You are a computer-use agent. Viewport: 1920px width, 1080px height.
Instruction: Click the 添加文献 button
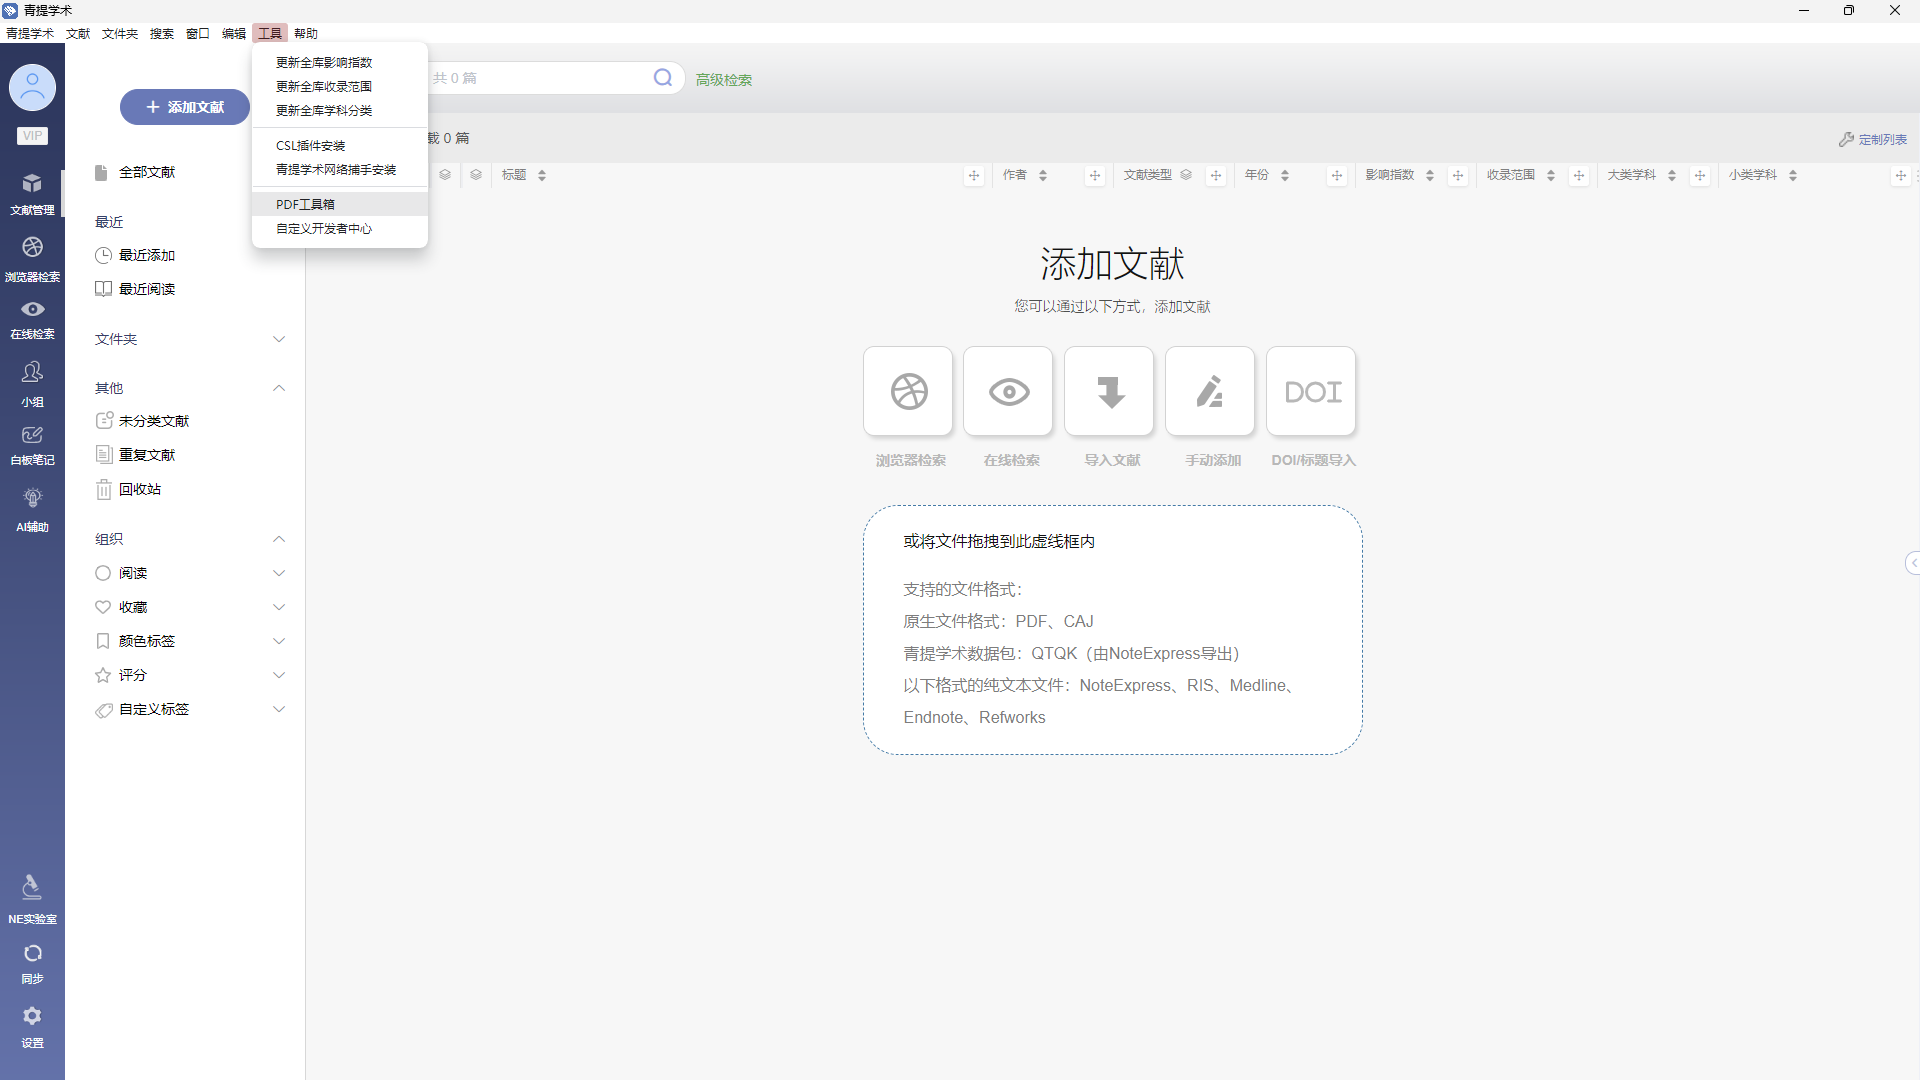point(185,107)
